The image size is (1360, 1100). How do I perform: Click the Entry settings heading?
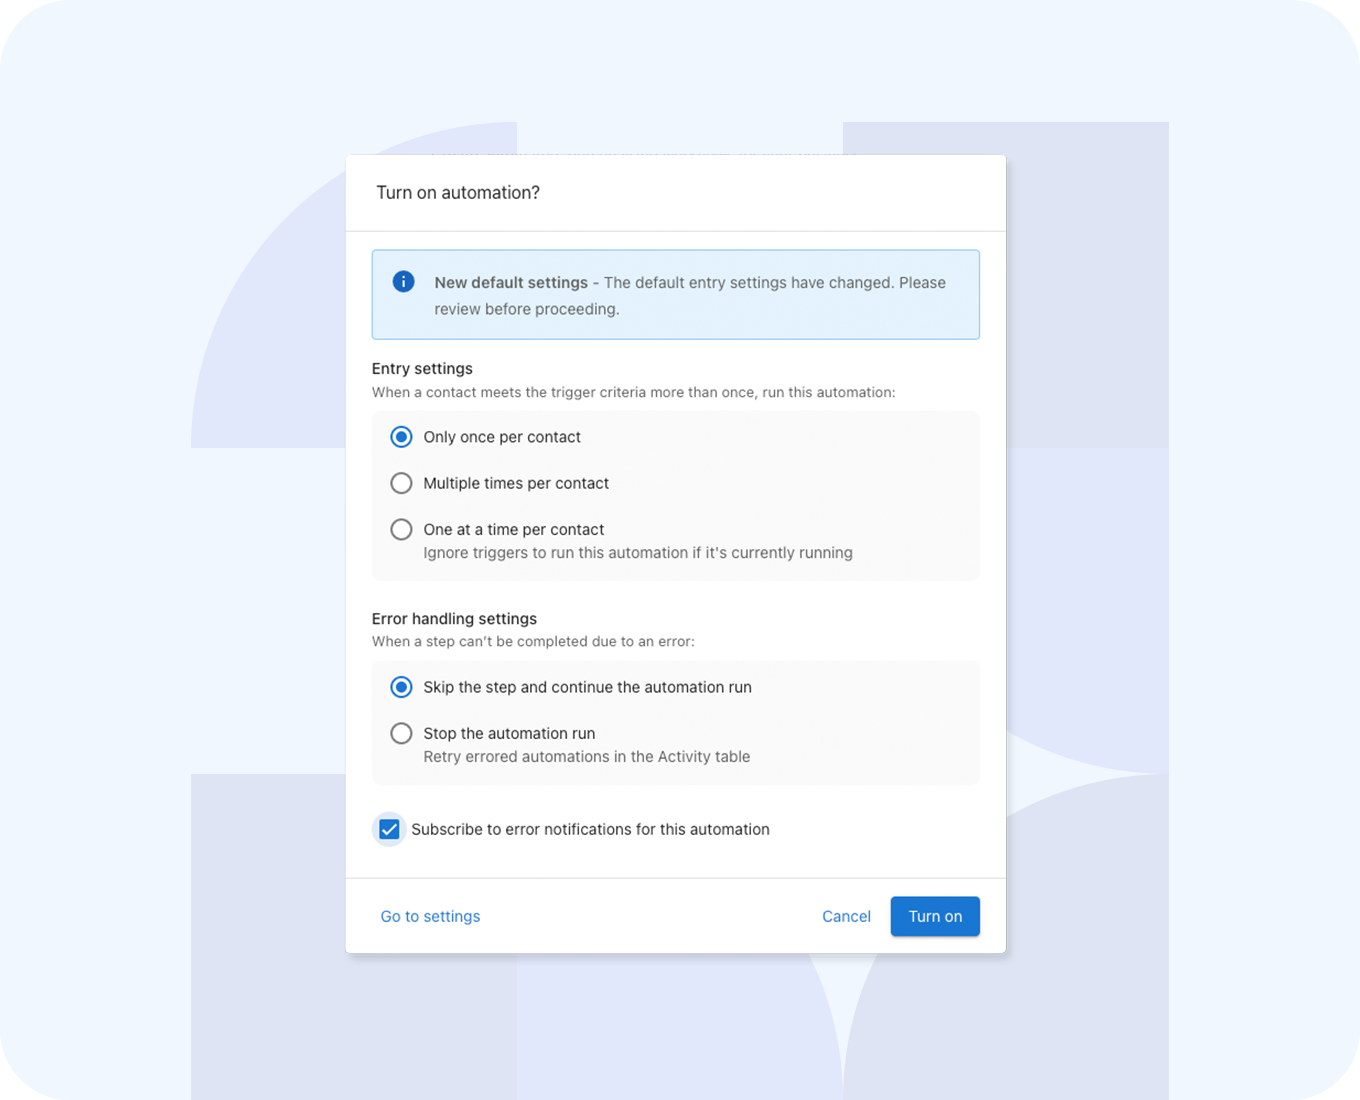point(422,368)
